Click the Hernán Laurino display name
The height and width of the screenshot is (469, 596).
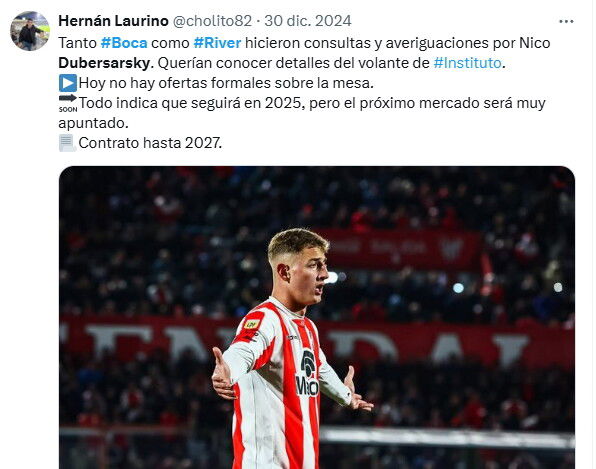[113, 21]
